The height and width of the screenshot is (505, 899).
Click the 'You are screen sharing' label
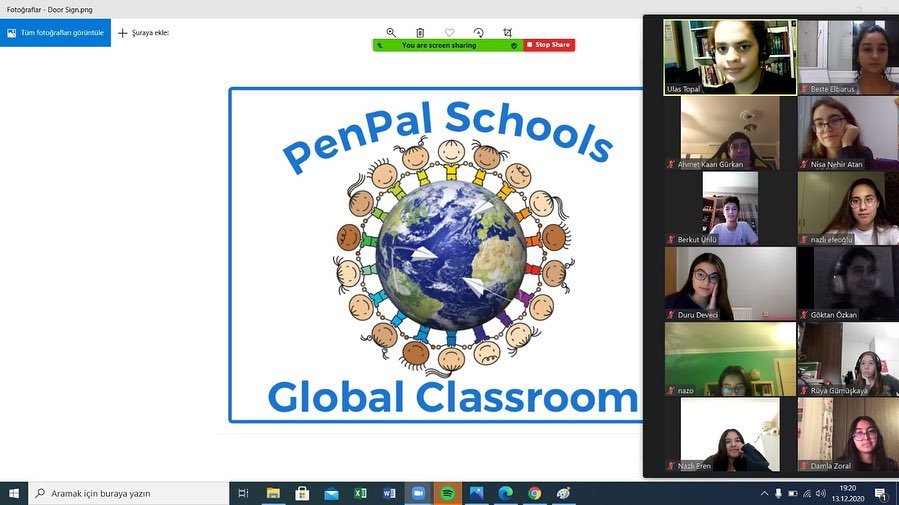coord(439,45)
